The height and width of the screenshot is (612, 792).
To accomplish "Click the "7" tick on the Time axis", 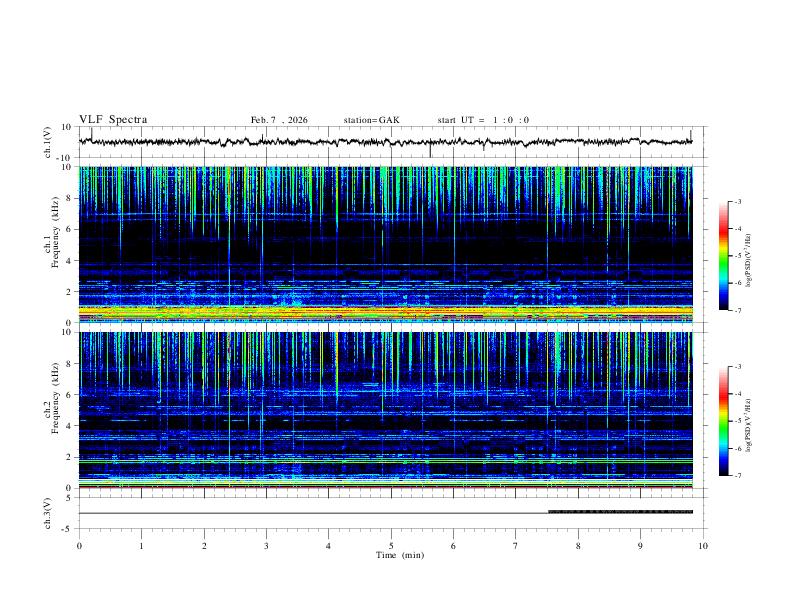I will point(516,546).
